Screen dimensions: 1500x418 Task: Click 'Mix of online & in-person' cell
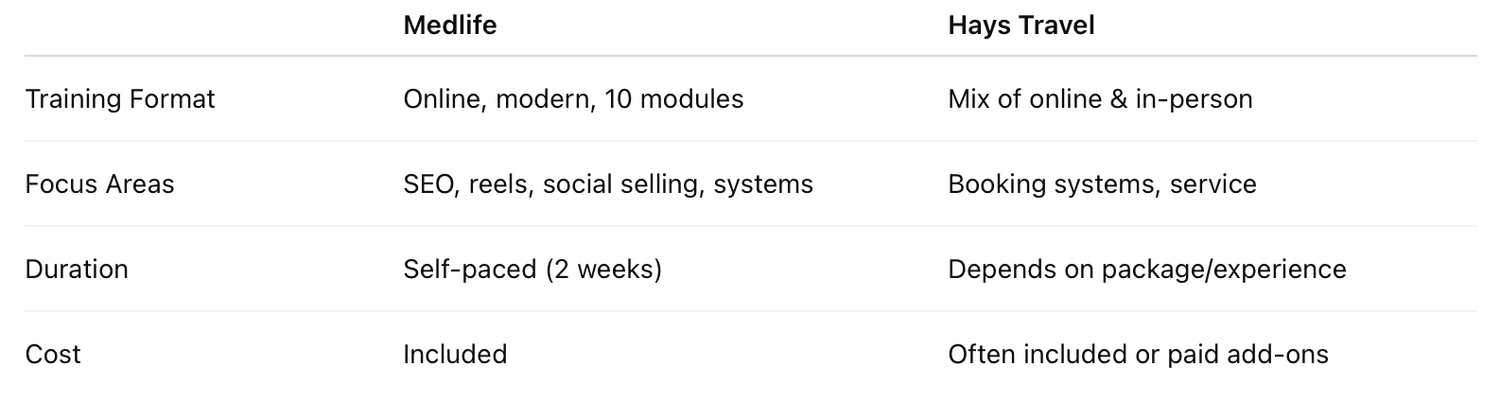pyautogui.click(x=1100, y=99)
